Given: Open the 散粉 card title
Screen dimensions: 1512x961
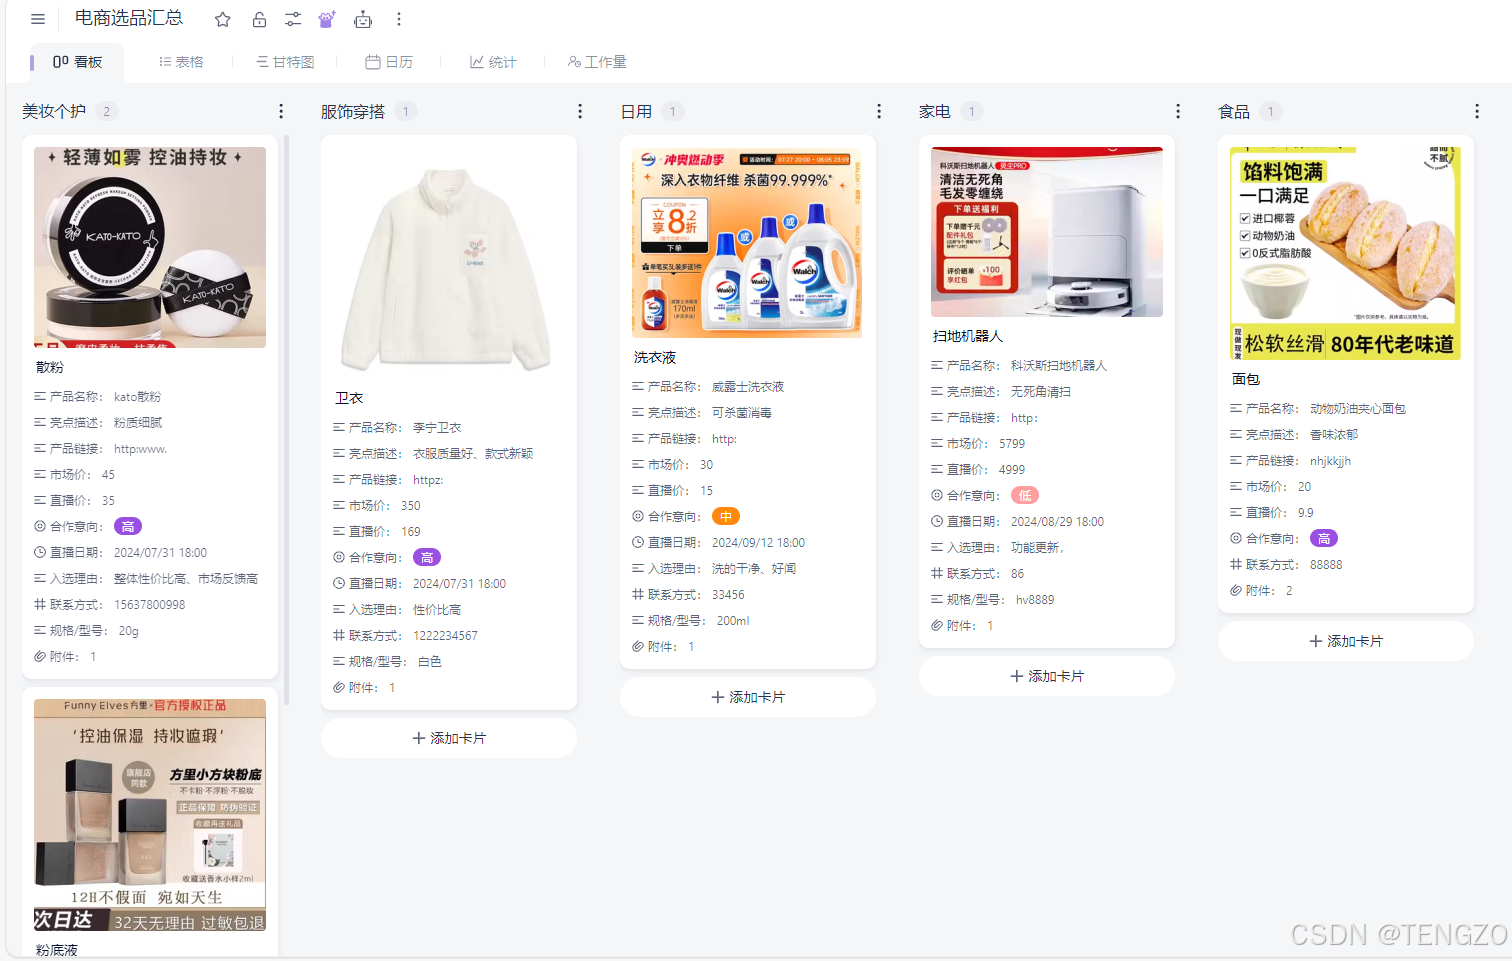Looking at the screenshot, I should [x=50, y=367].
